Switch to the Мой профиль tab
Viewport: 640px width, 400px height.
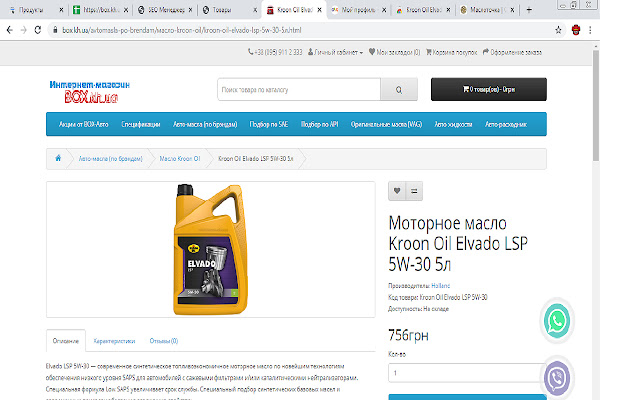(358, 10)
